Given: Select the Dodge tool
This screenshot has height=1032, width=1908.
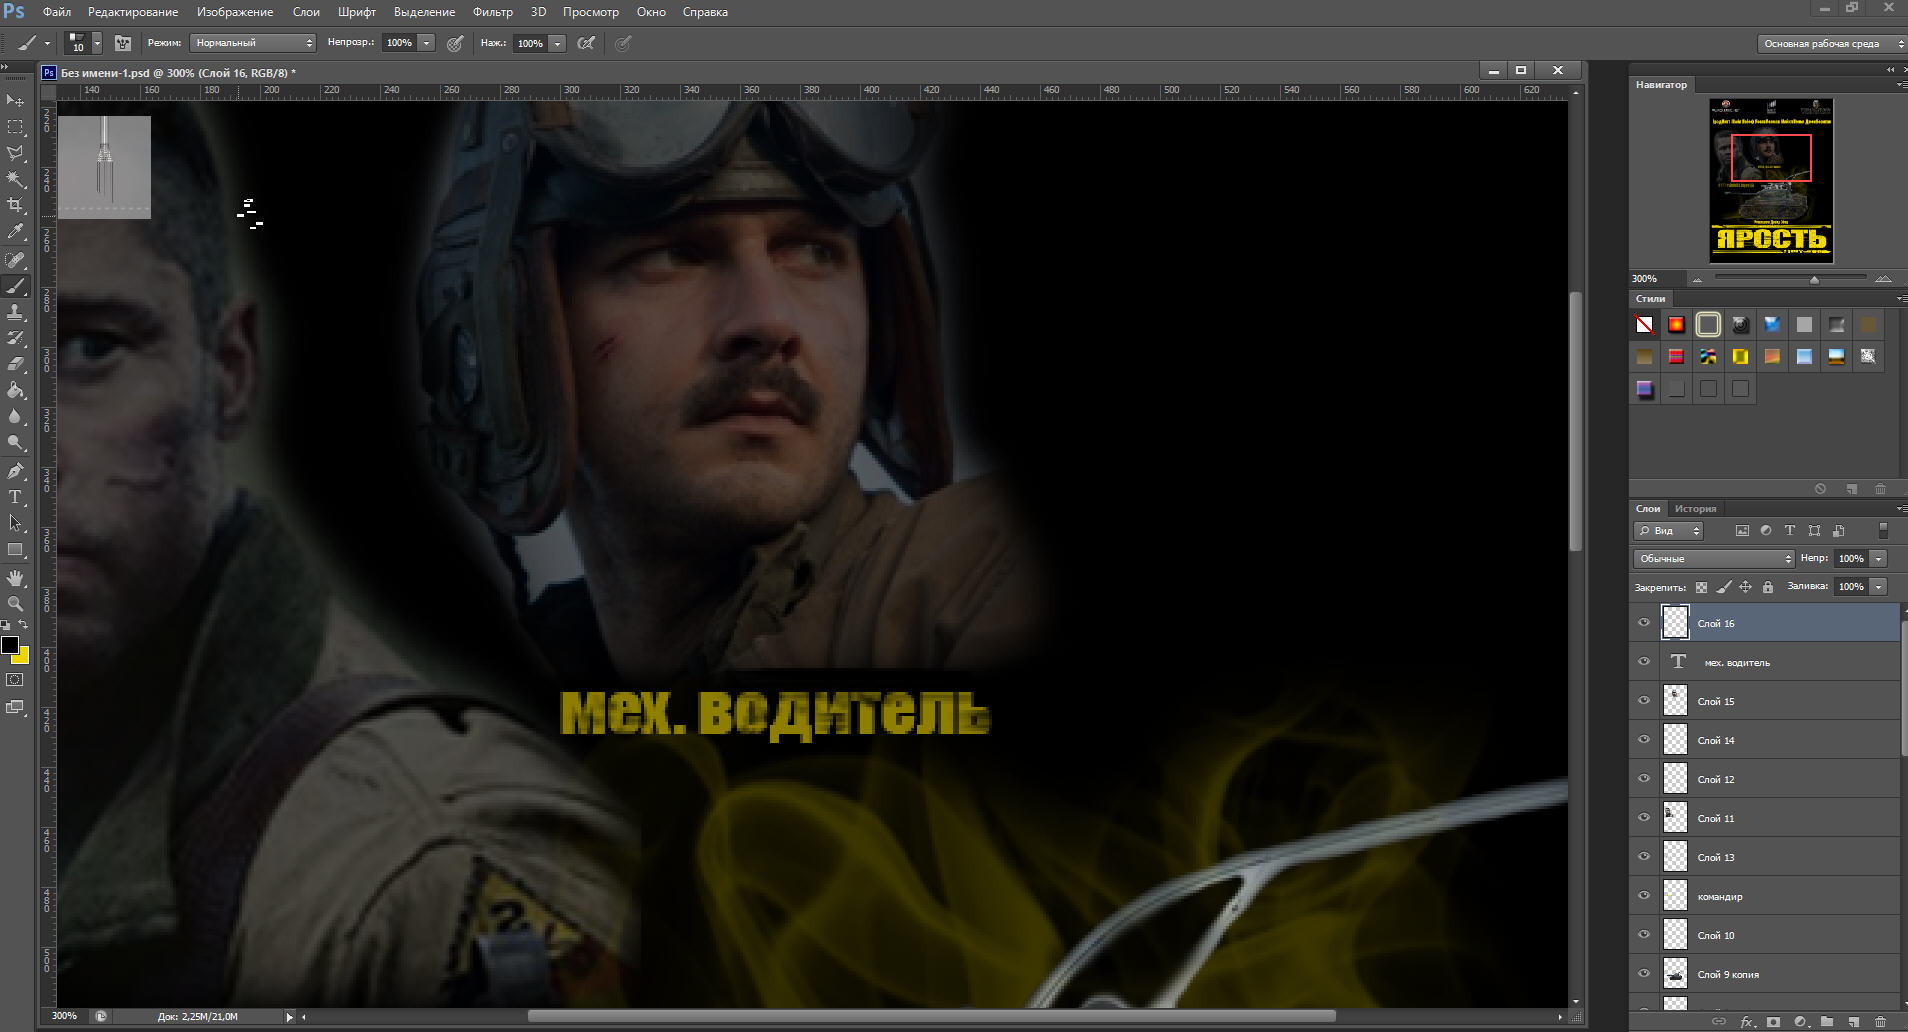Looking at the screenshot, I should pyautogui.click(x=15, y=443).
